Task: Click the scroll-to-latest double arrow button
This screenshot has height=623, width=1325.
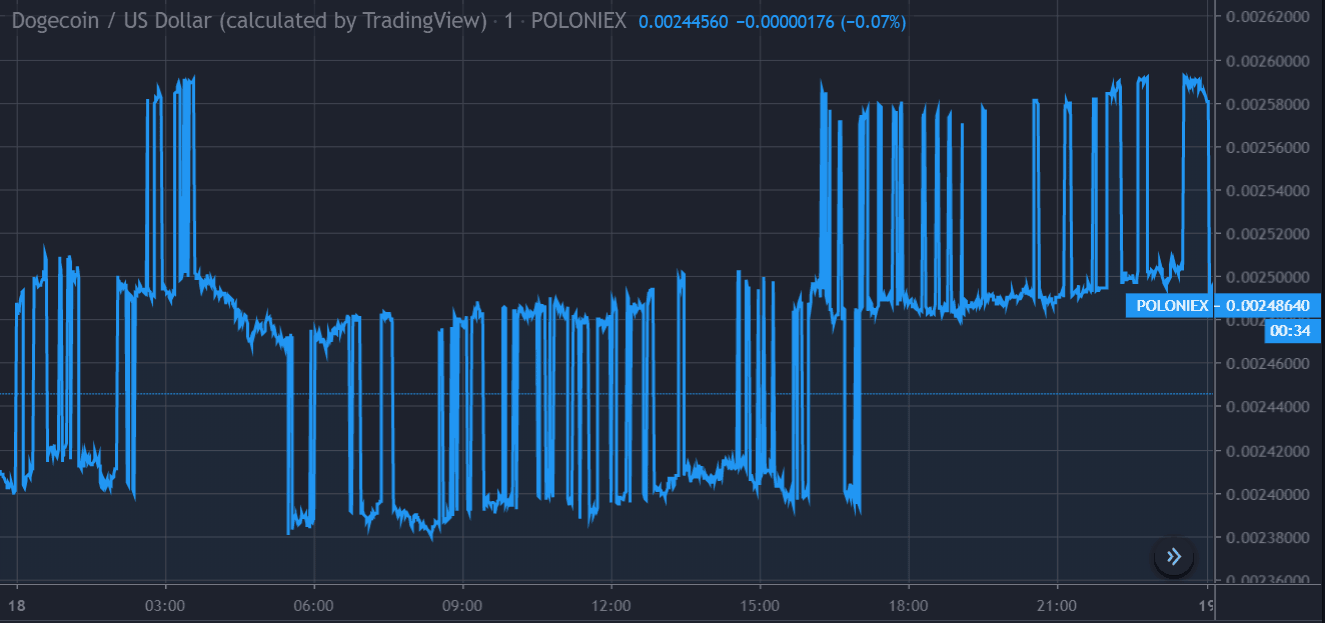Action: coord(1174,556)
